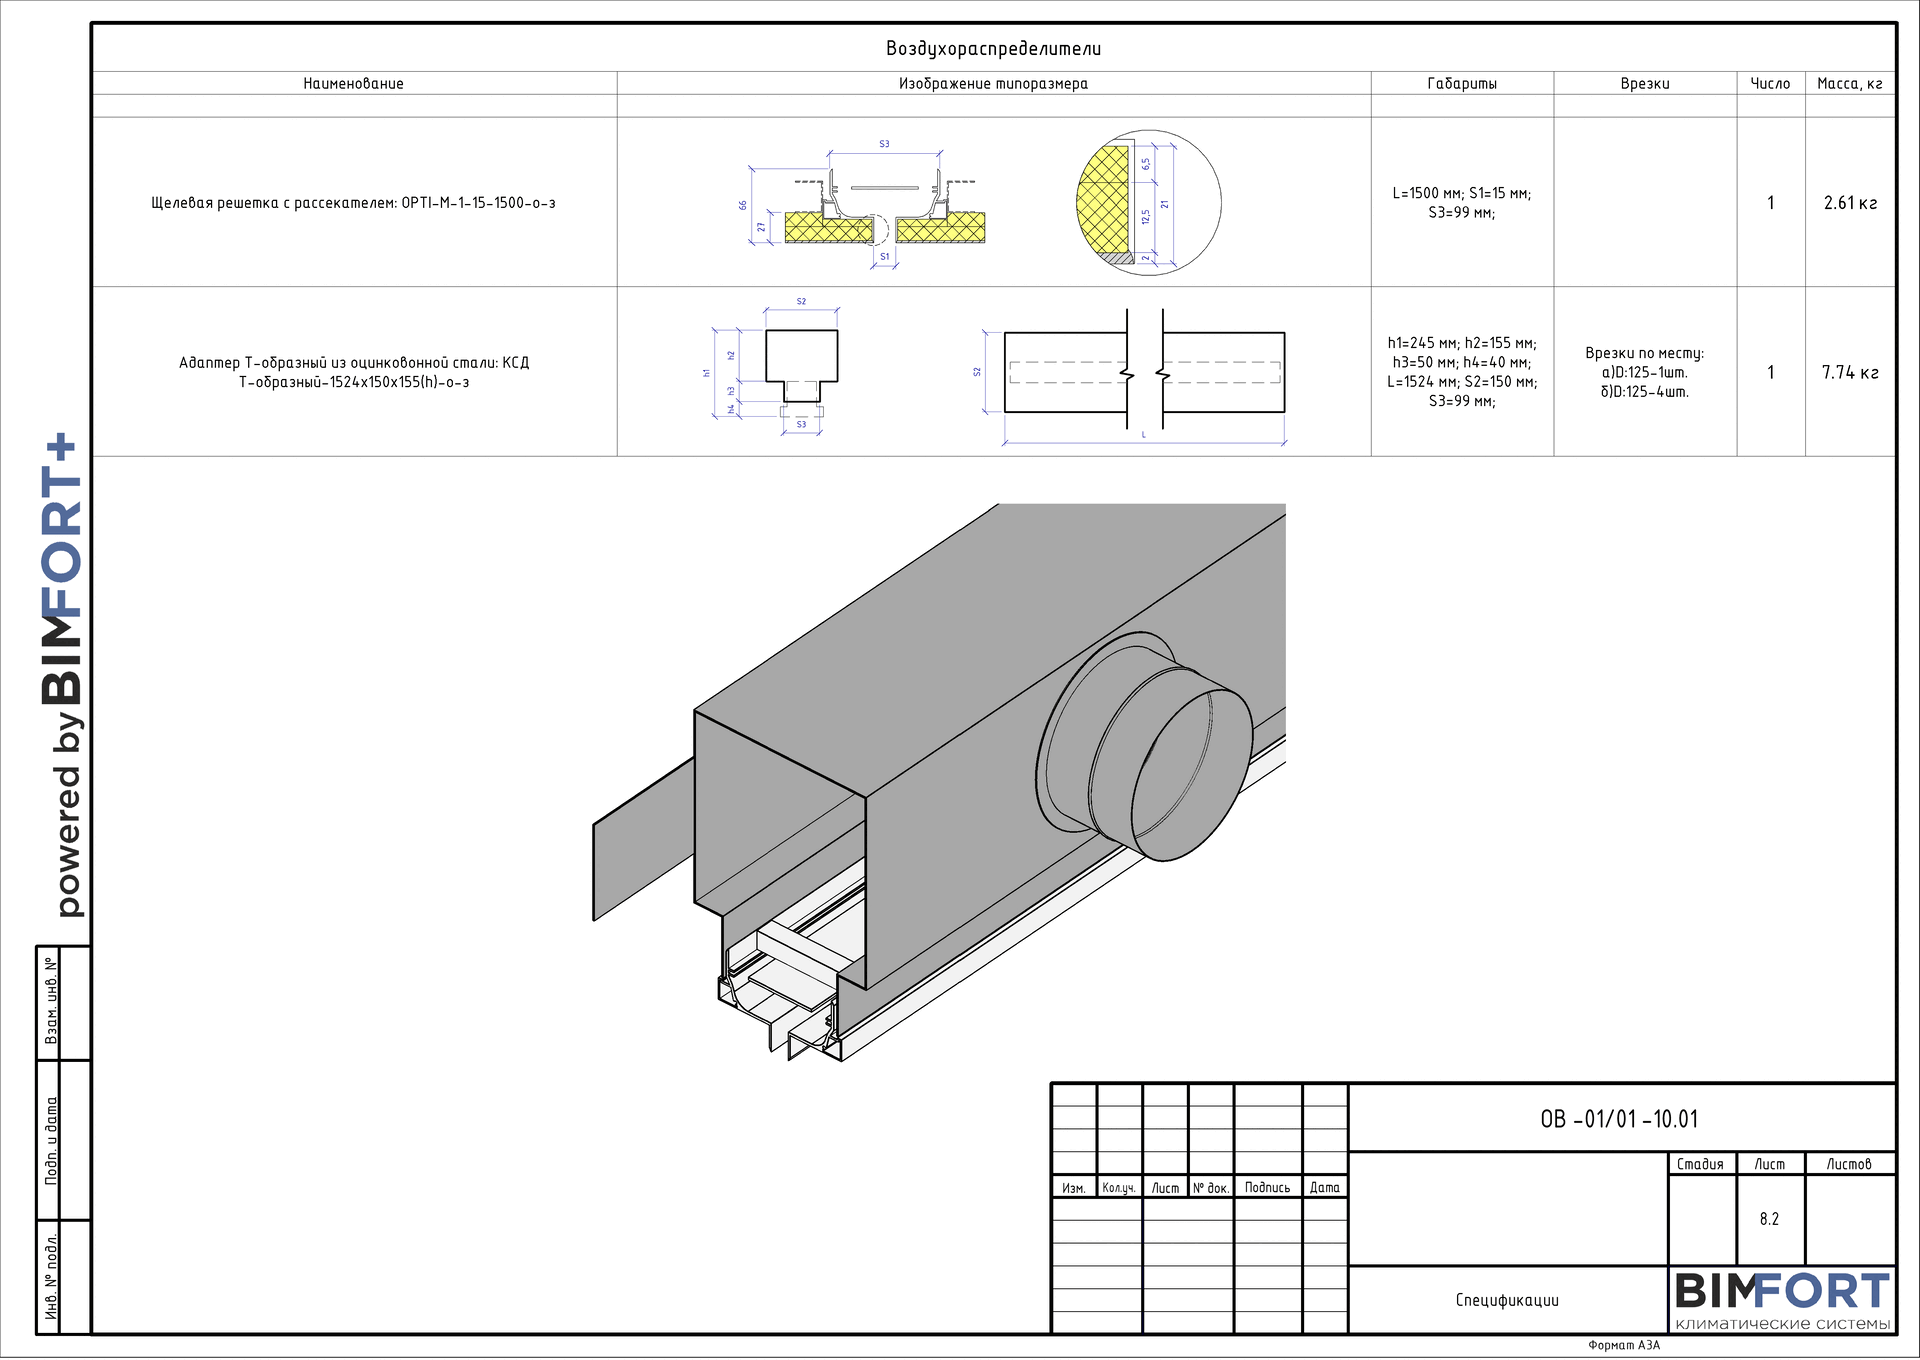Viewport: 1920px width, 1360px height.
Task: Click the vertical 'powered by BIMFORT+' logo
Action: click(62, 675)
